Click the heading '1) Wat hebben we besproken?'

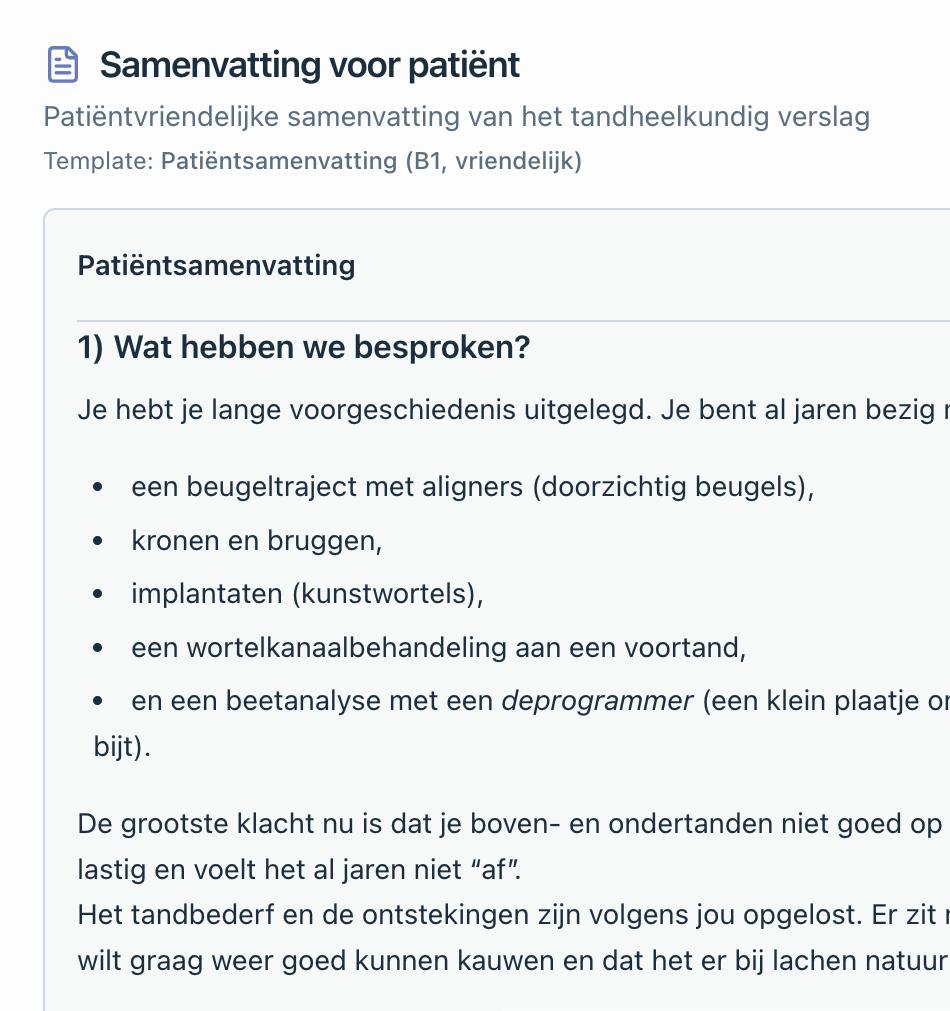[304, 347]
